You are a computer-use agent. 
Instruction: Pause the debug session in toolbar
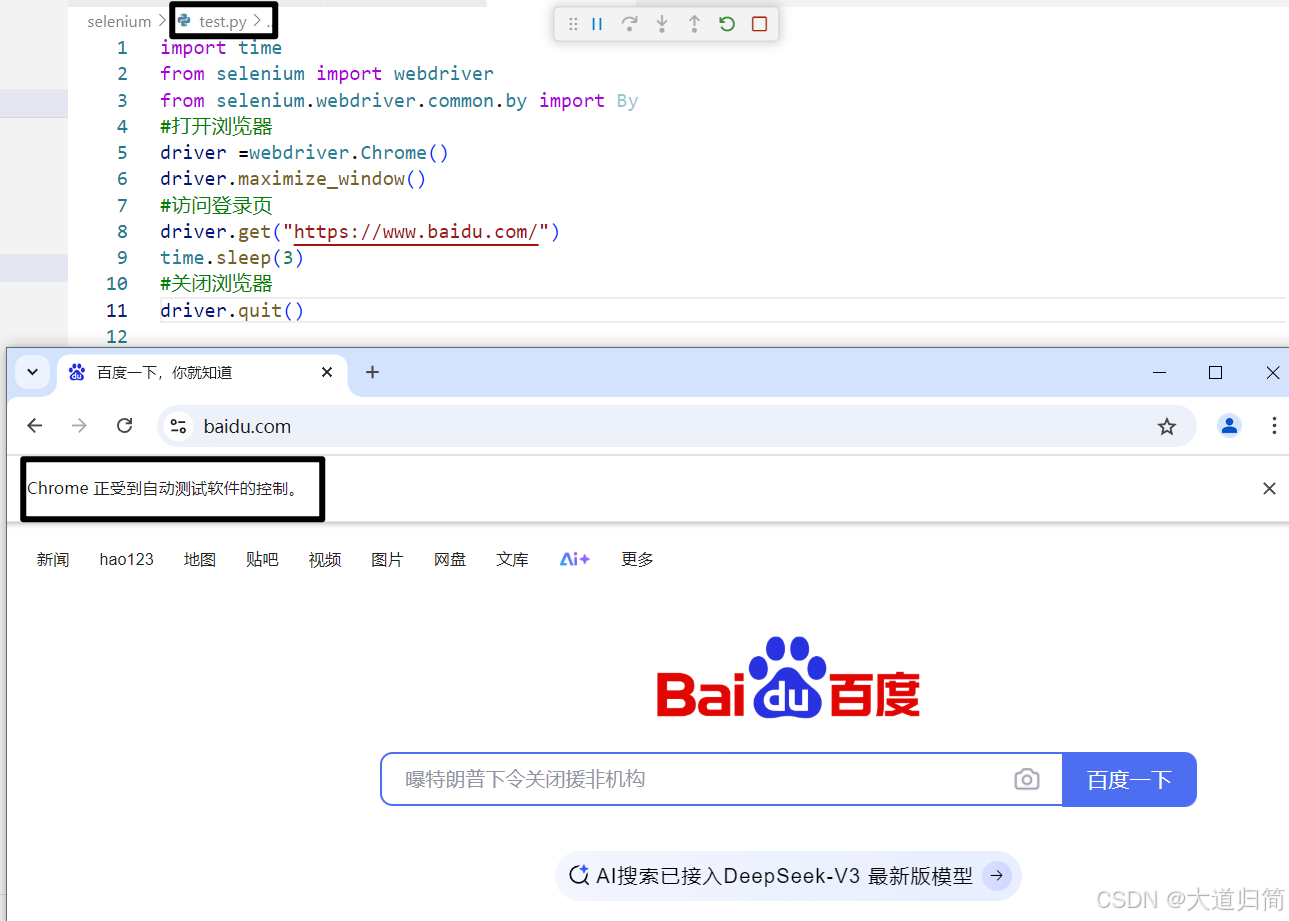click(x=597, y=24)
